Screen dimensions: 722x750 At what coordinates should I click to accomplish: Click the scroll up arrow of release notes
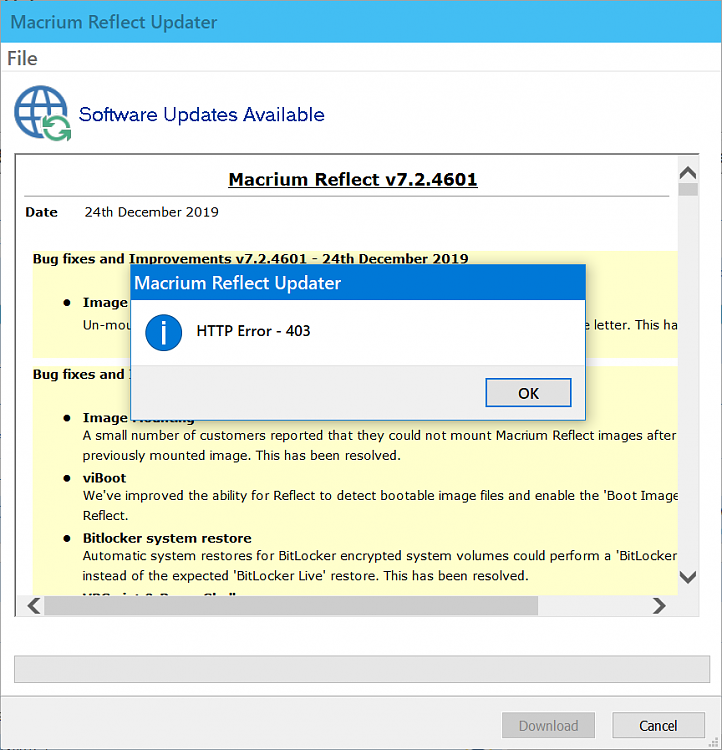[688, 173]
